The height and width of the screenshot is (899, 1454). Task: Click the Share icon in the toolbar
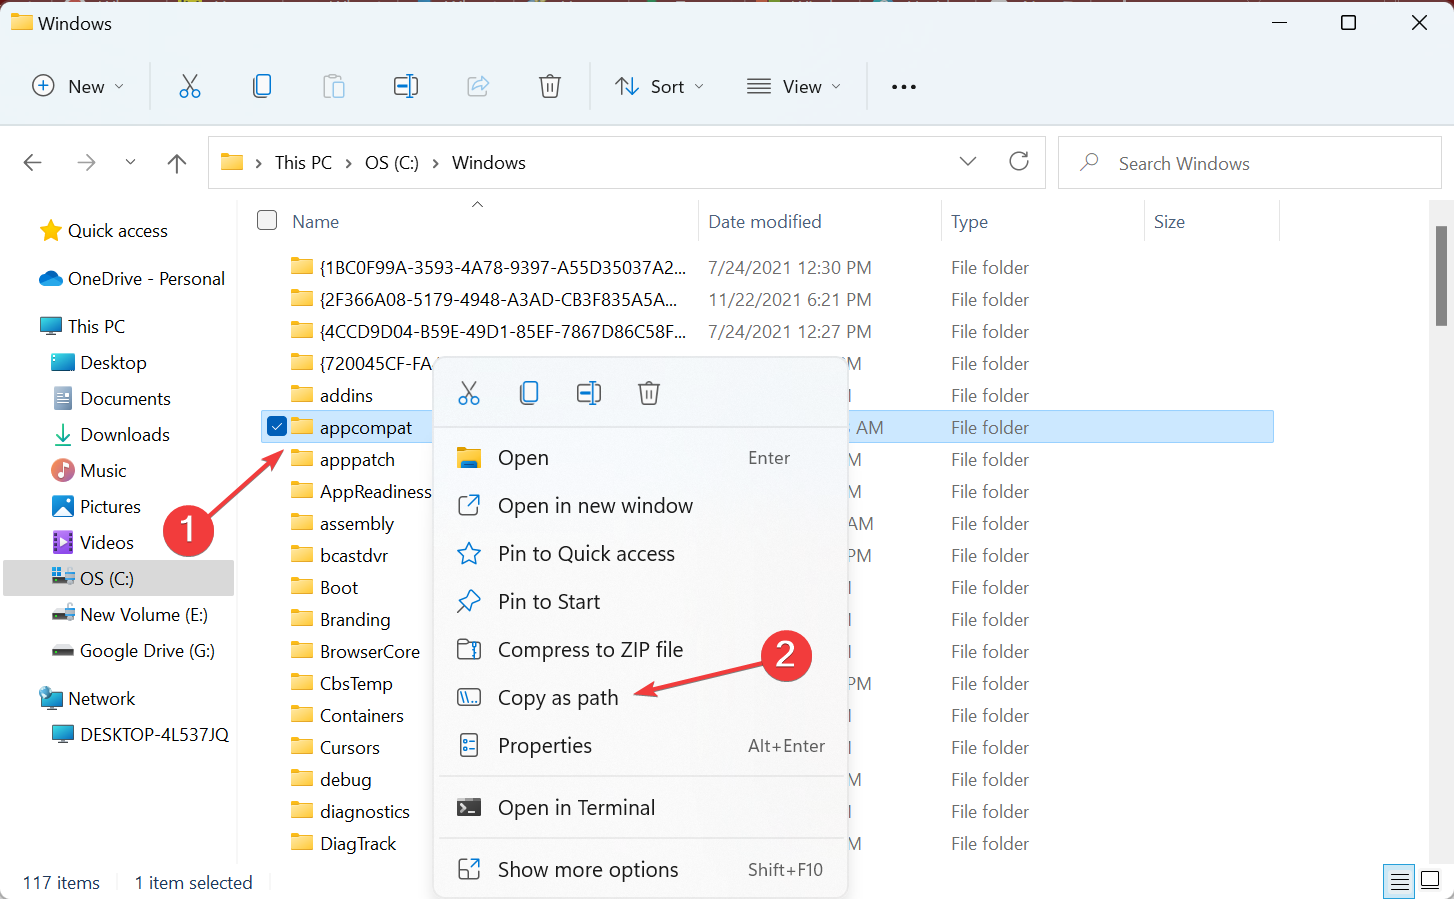click(x=478, y=87)
